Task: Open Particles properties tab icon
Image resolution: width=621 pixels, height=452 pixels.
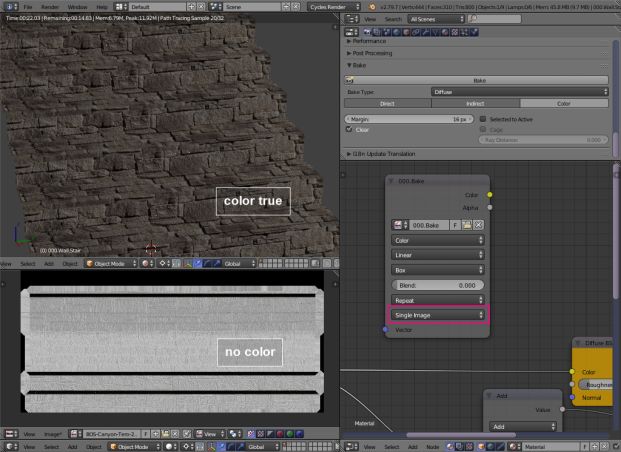Action: (x=464, y=32)
